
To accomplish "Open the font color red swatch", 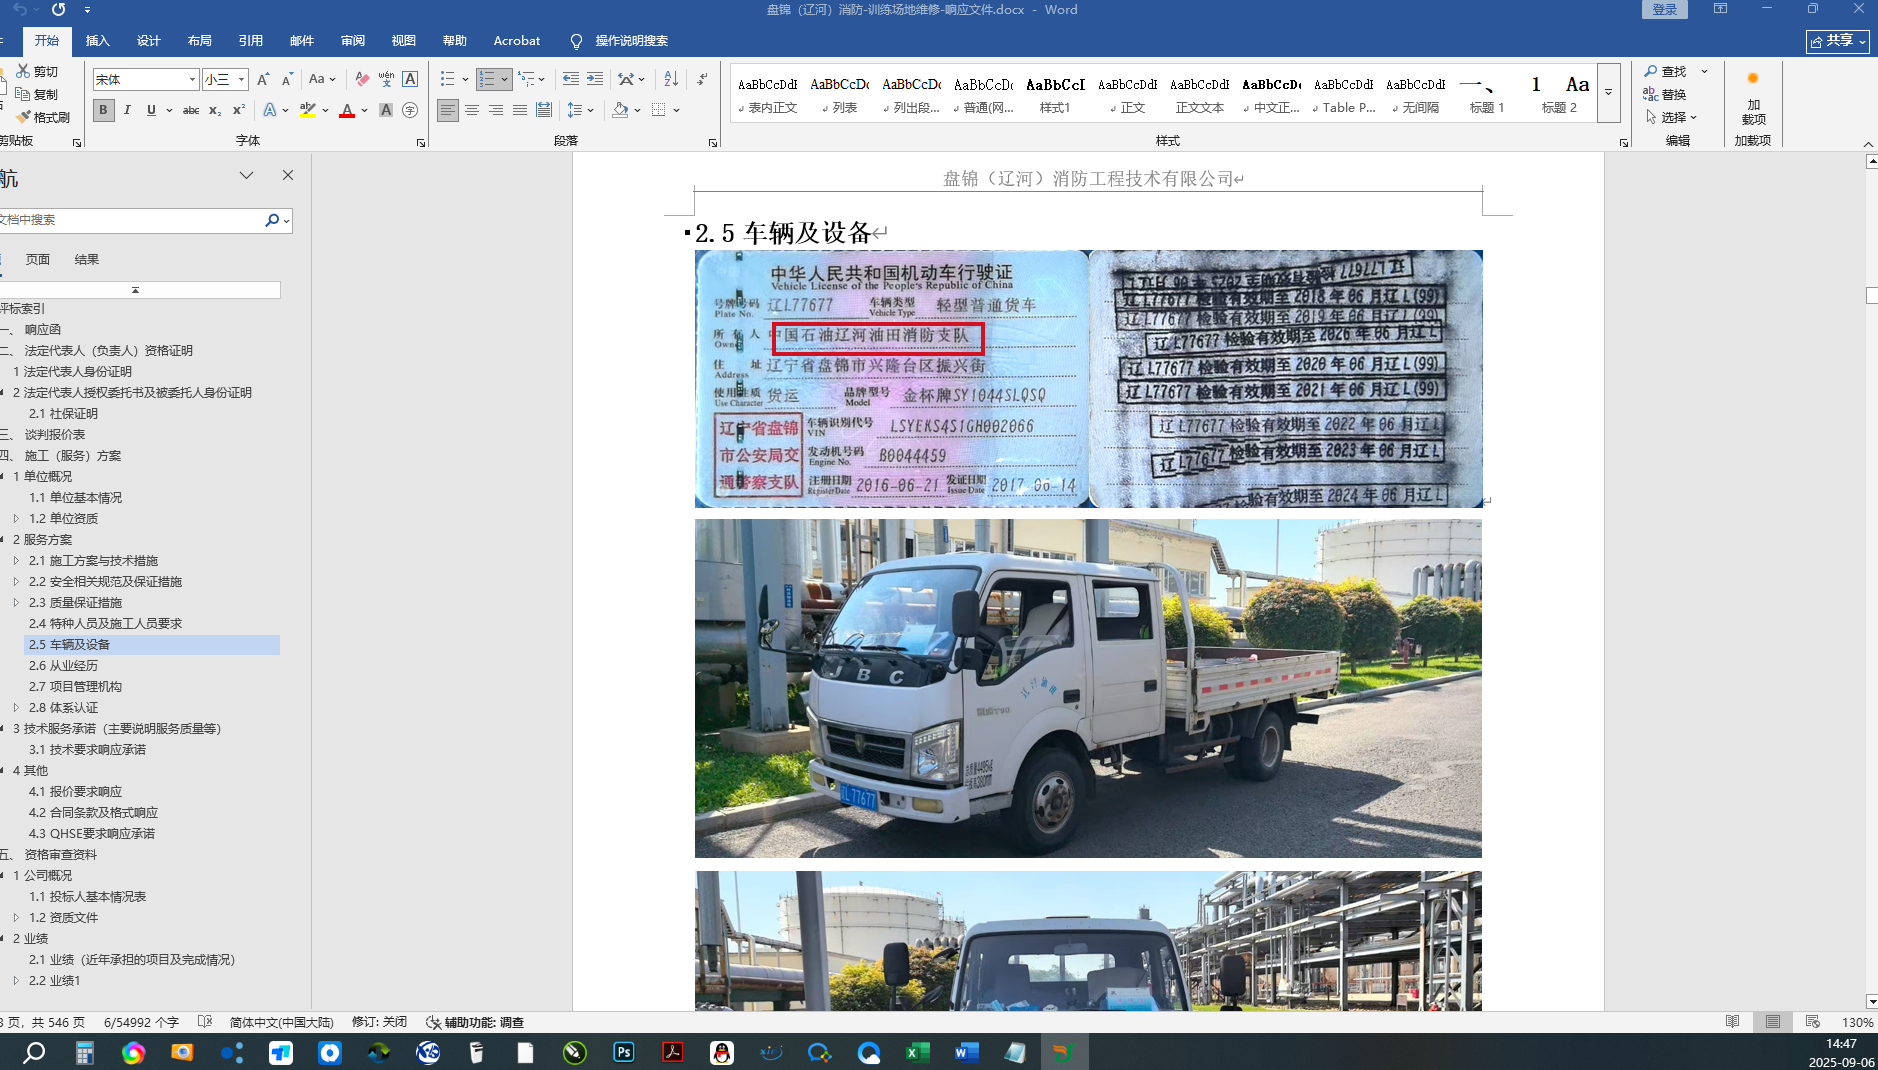I will tap(347, 110).
